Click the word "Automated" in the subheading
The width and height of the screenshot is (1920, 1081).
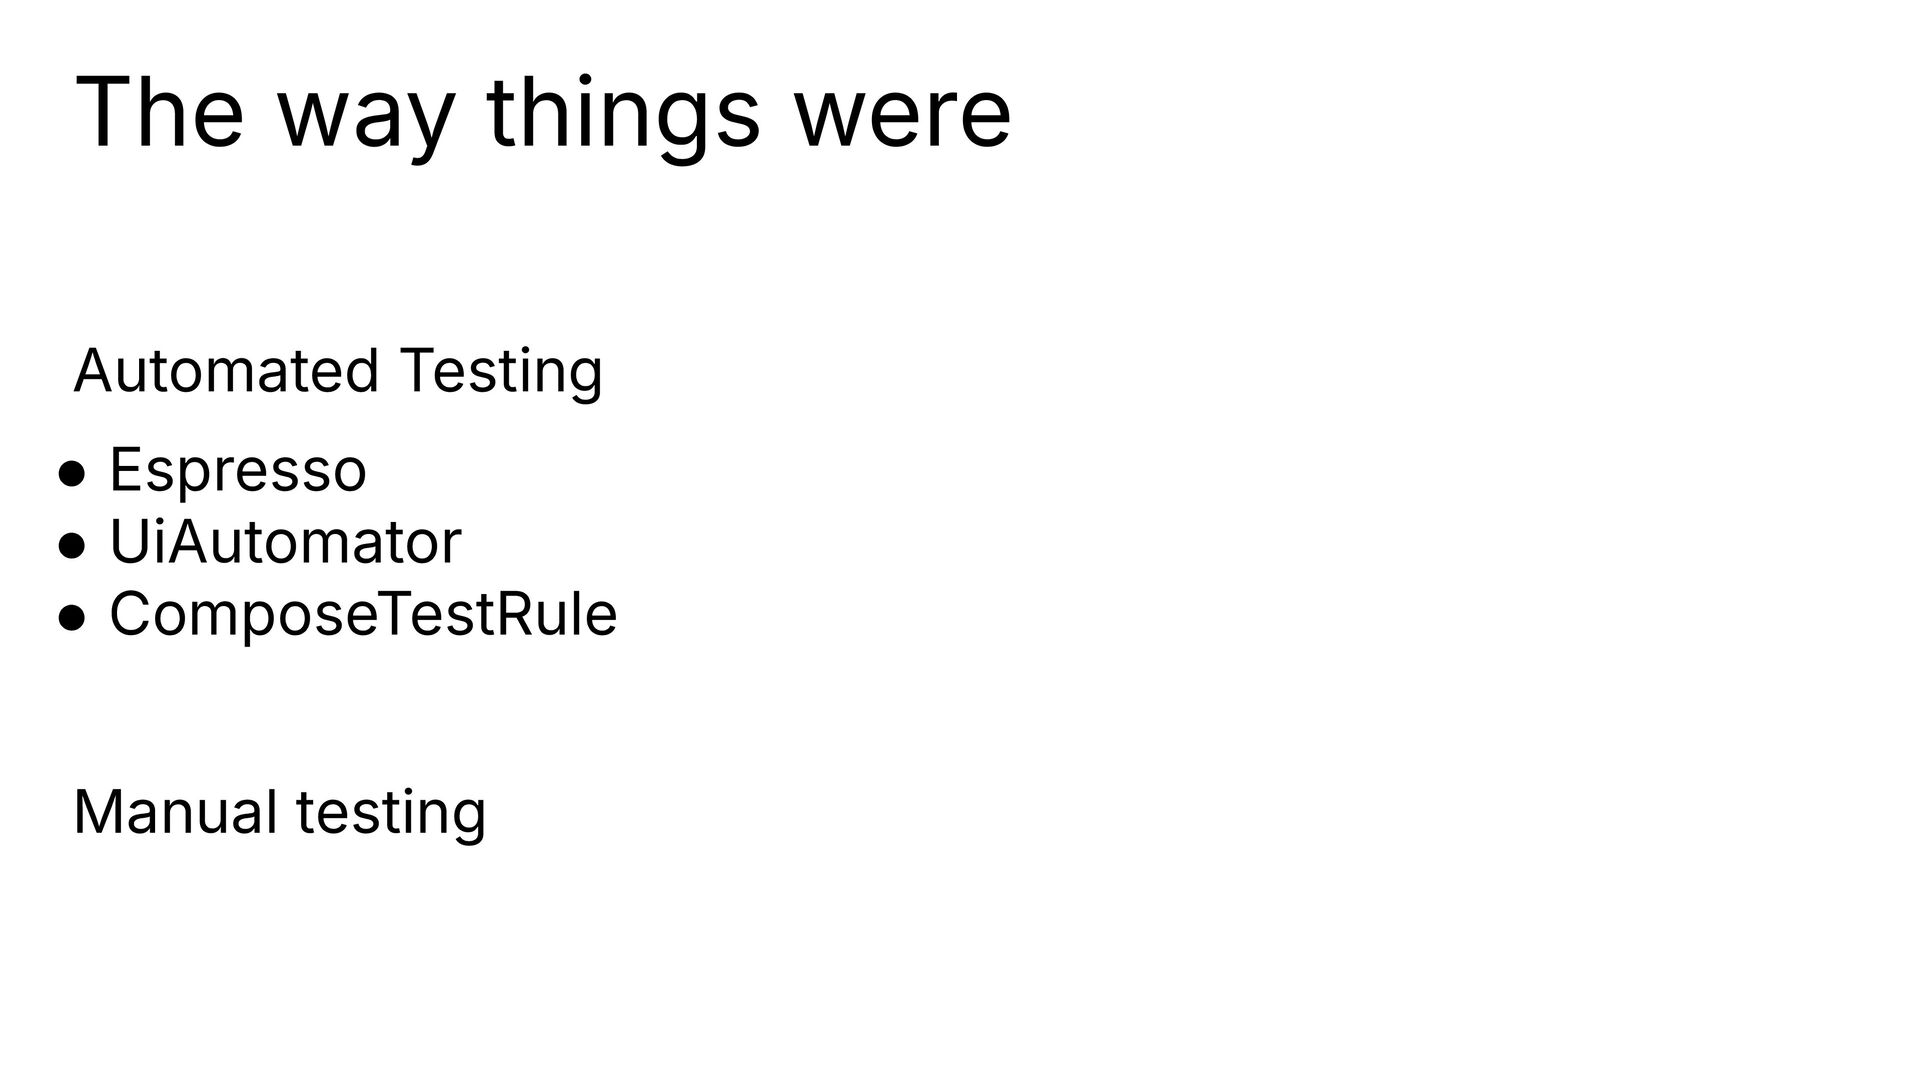pyautogui.click(x=226, y=371)
